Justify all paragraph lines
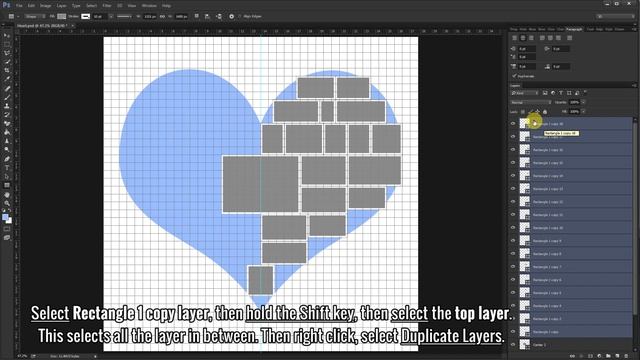Viewport: 640px width, 360px height. (569, 38)
